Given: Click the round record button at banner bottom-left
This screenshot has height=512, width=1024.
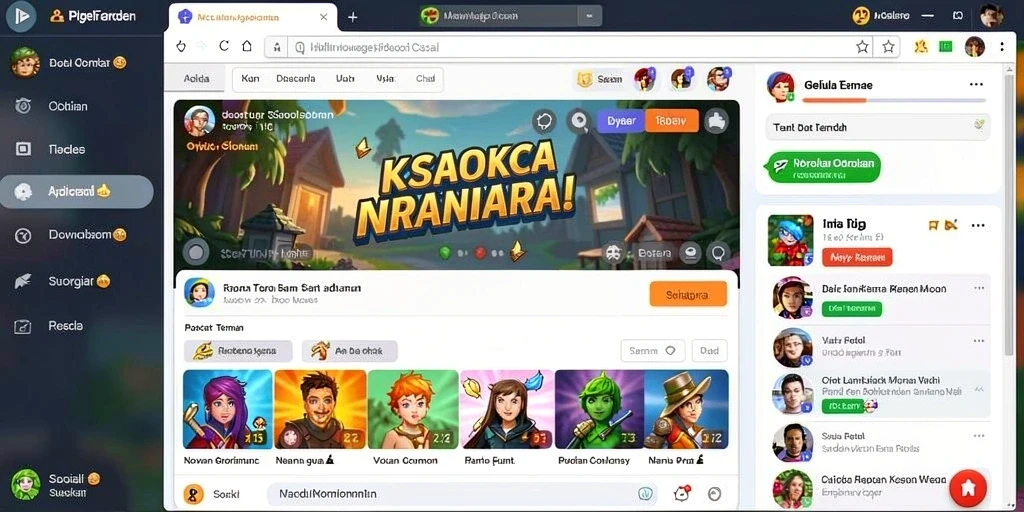Looking at the screenshot, I should tap(195, 252).
